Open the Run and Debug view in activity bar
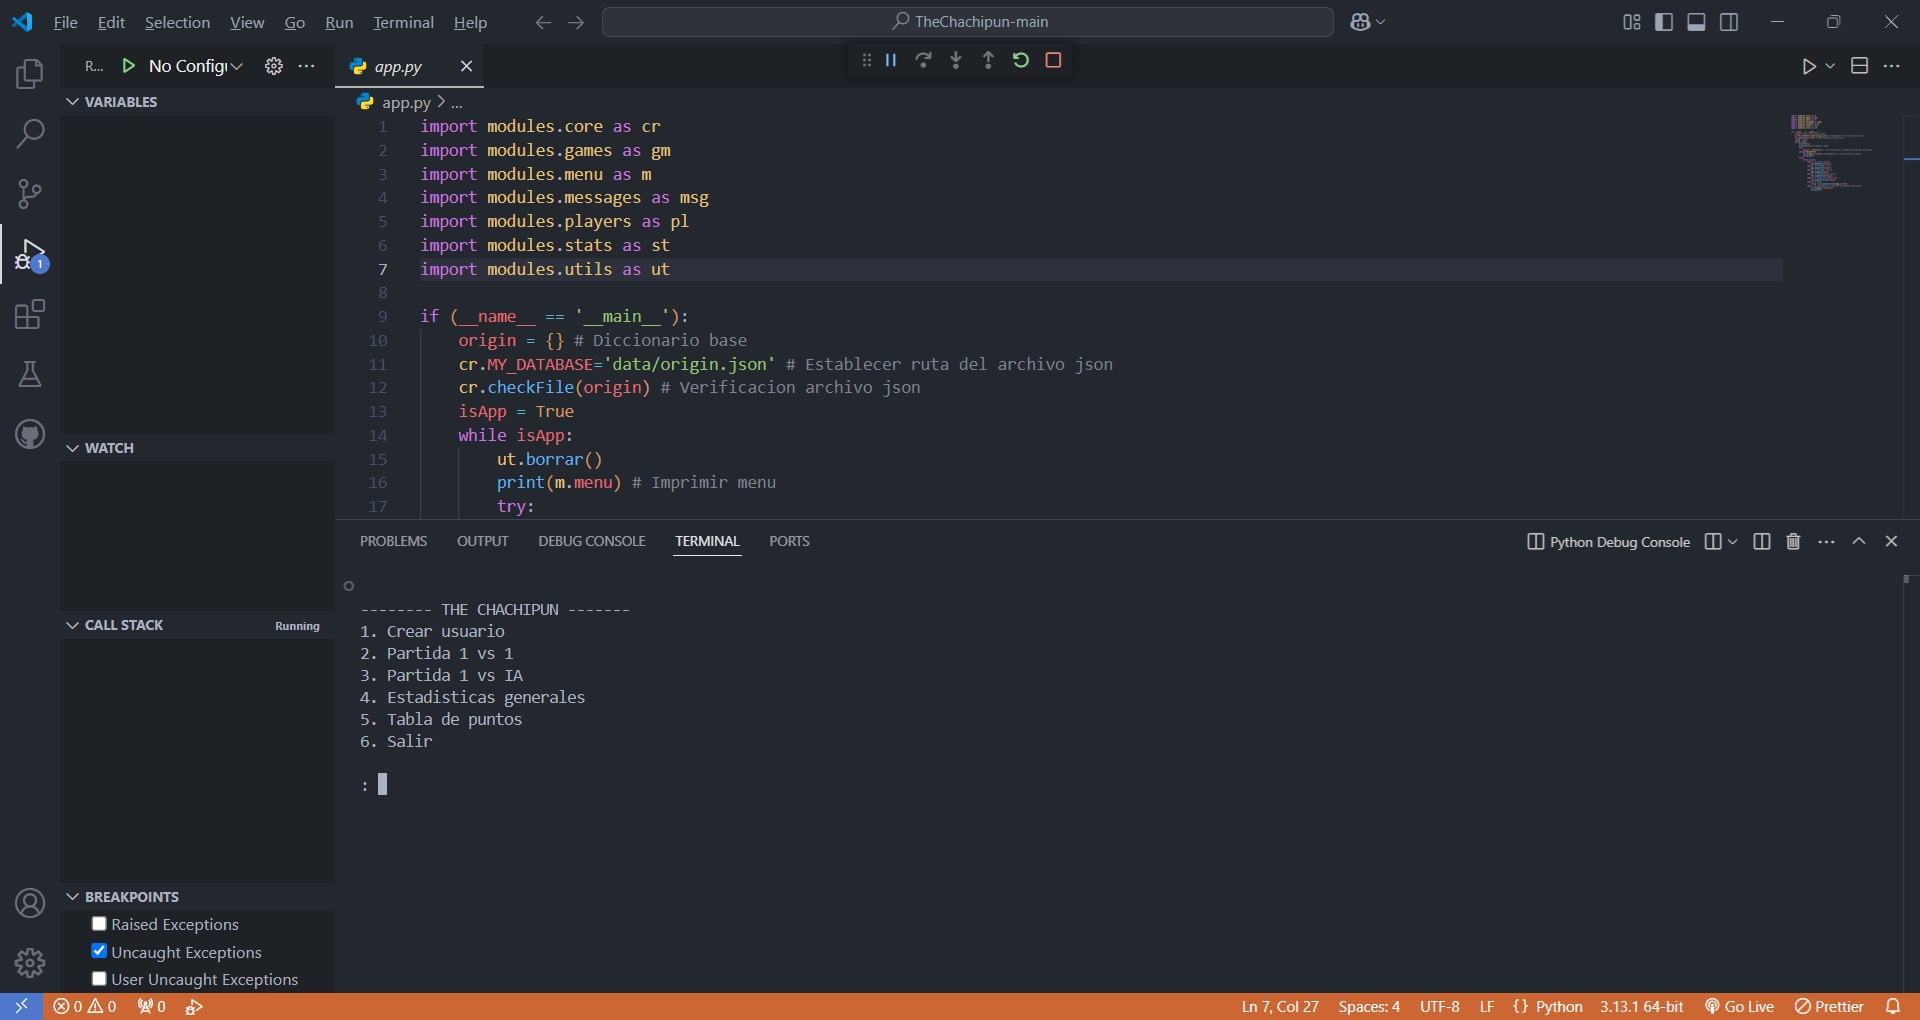This screenshot has width=1920, height=1020. [29, 255]
